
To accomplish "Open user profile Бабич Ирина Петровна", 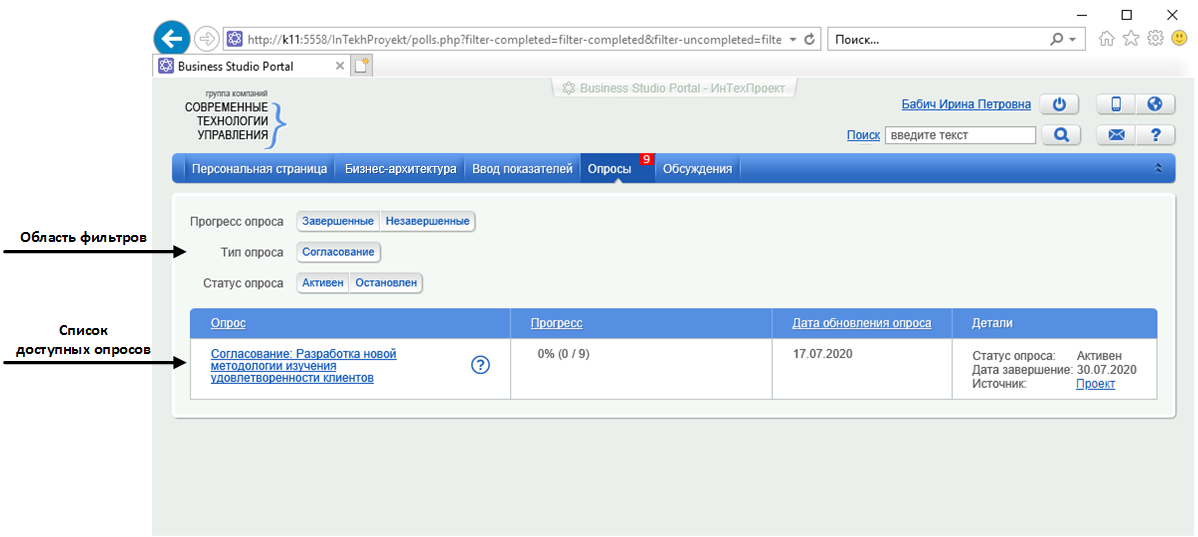I will point(966,104).
